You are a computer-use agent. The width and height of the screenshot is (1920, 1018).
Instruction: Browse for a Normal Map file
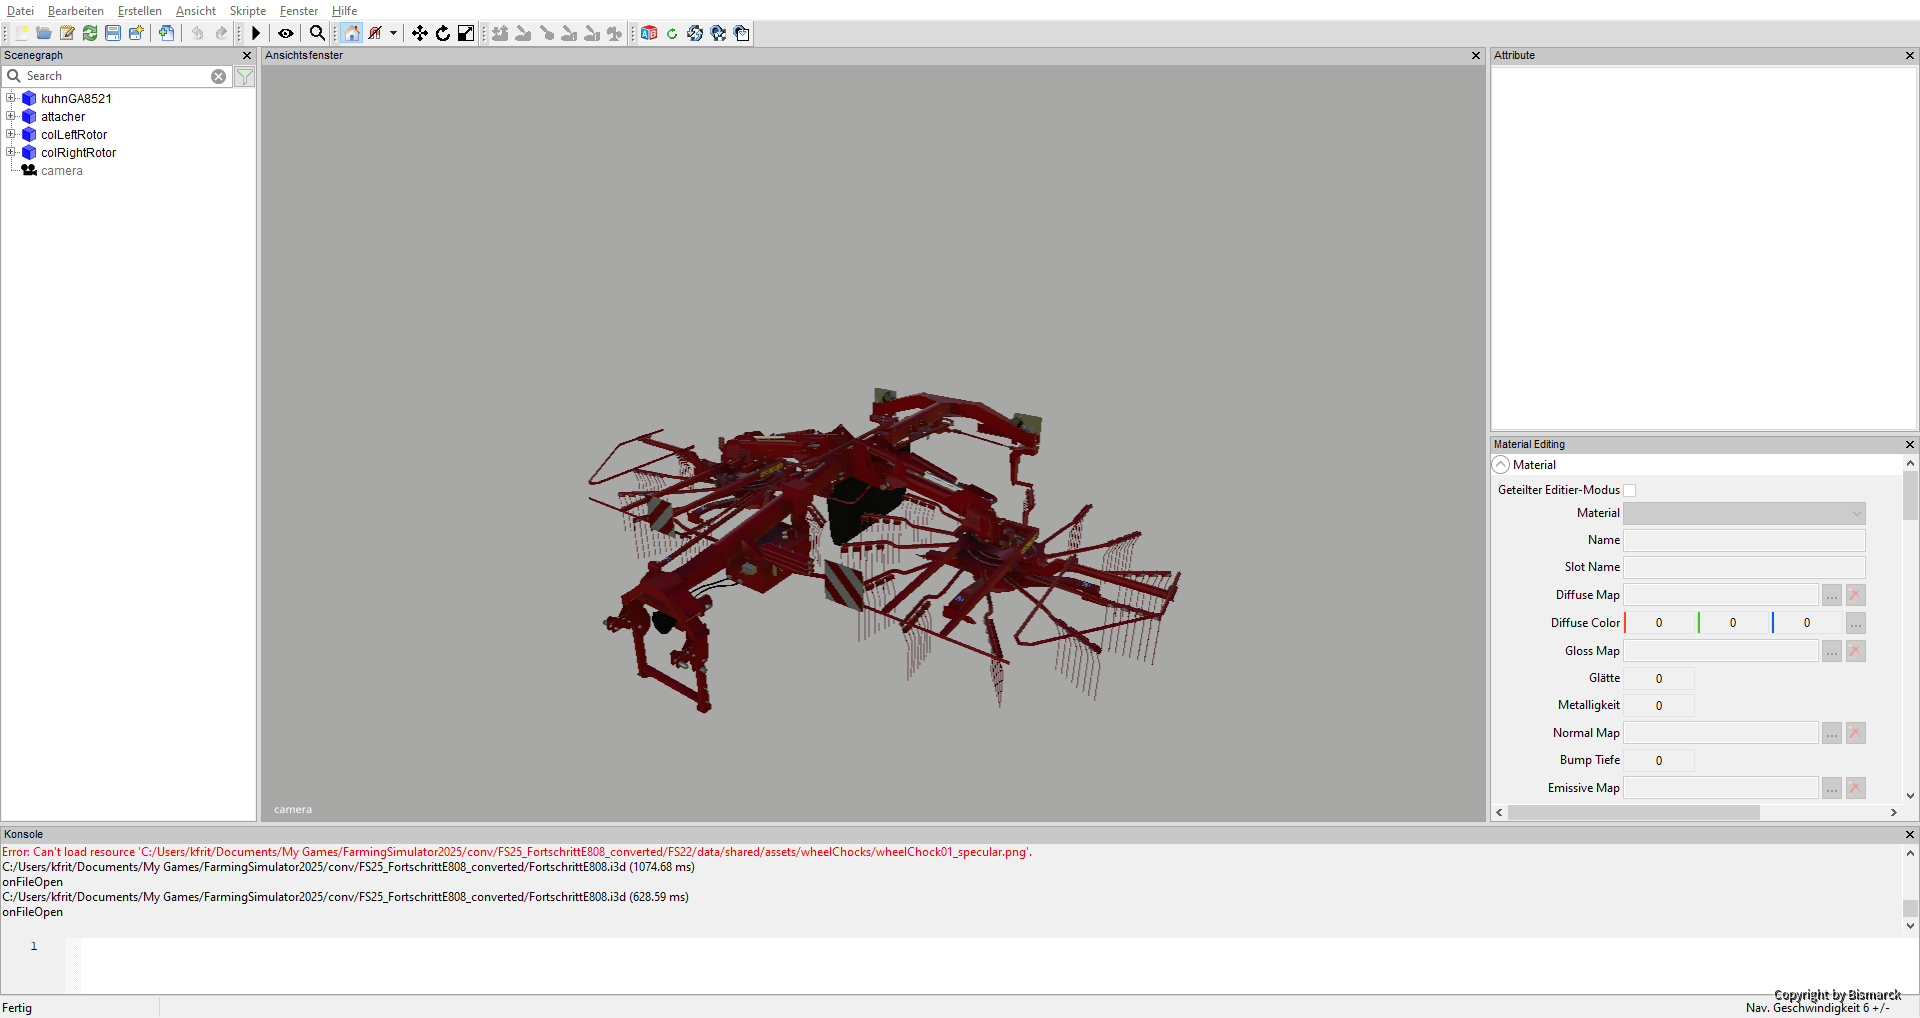1831,733
